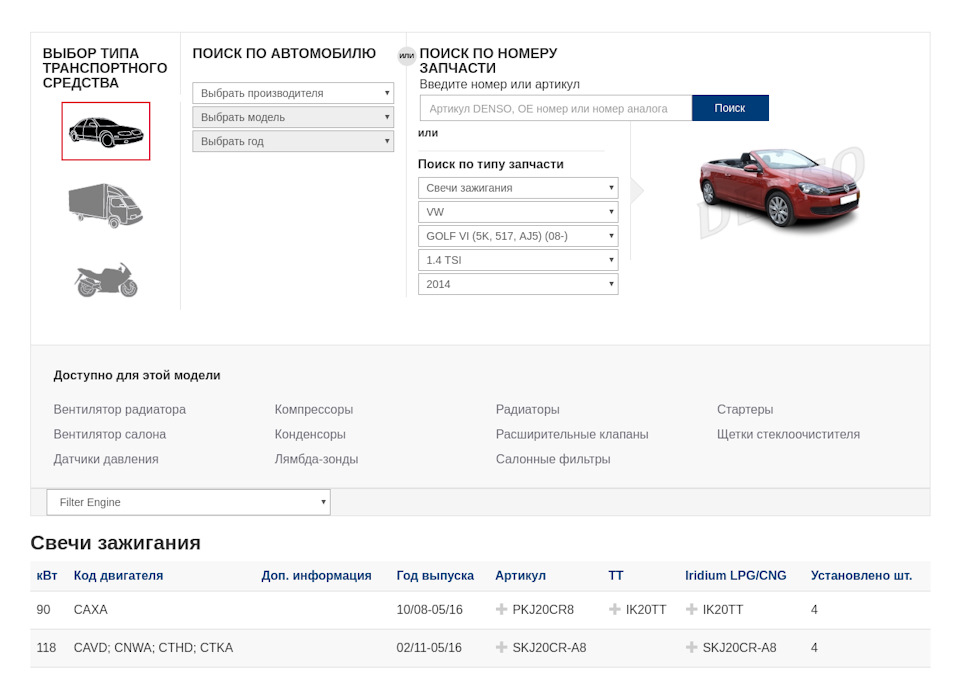Open Вентилятор радиатора category link
This screenshot has width=960, height=673.
pyautogui.click(x=119, y=409)
